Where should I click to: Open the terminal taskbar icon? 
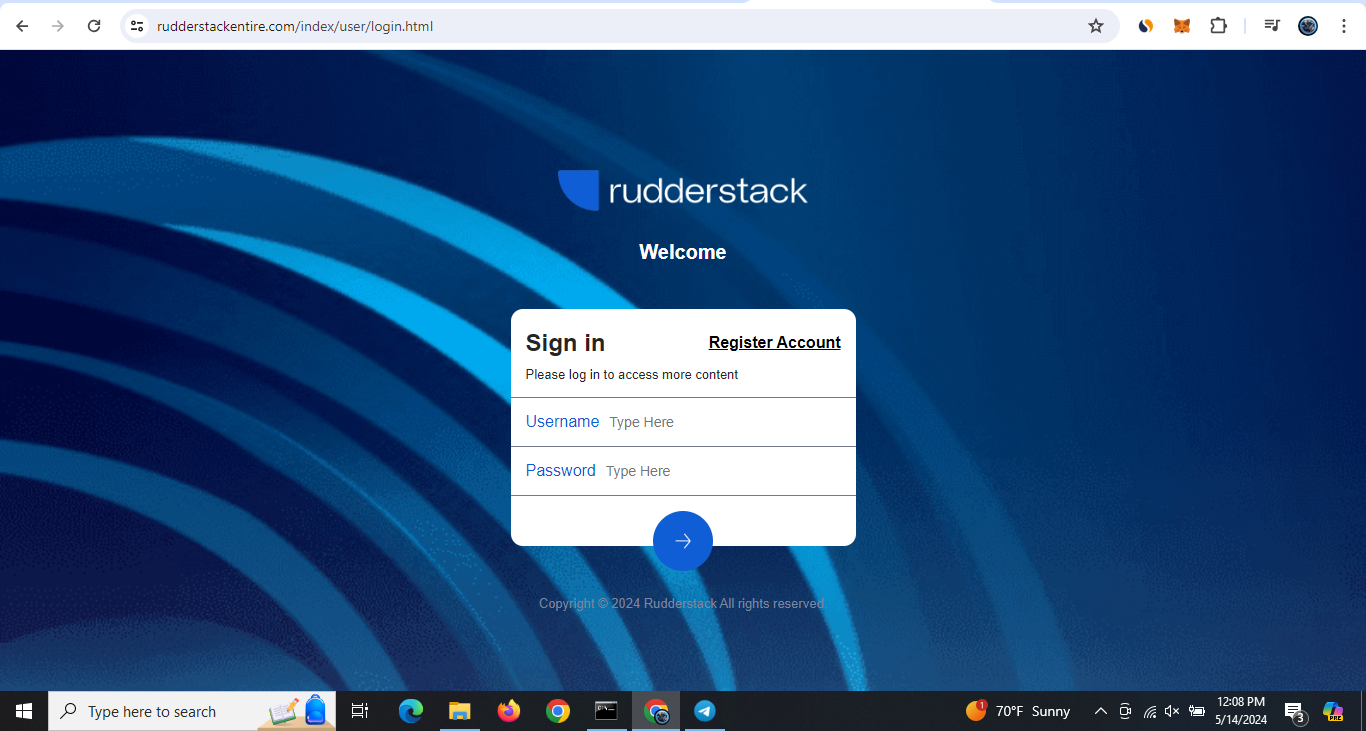[x=606, y=711]
